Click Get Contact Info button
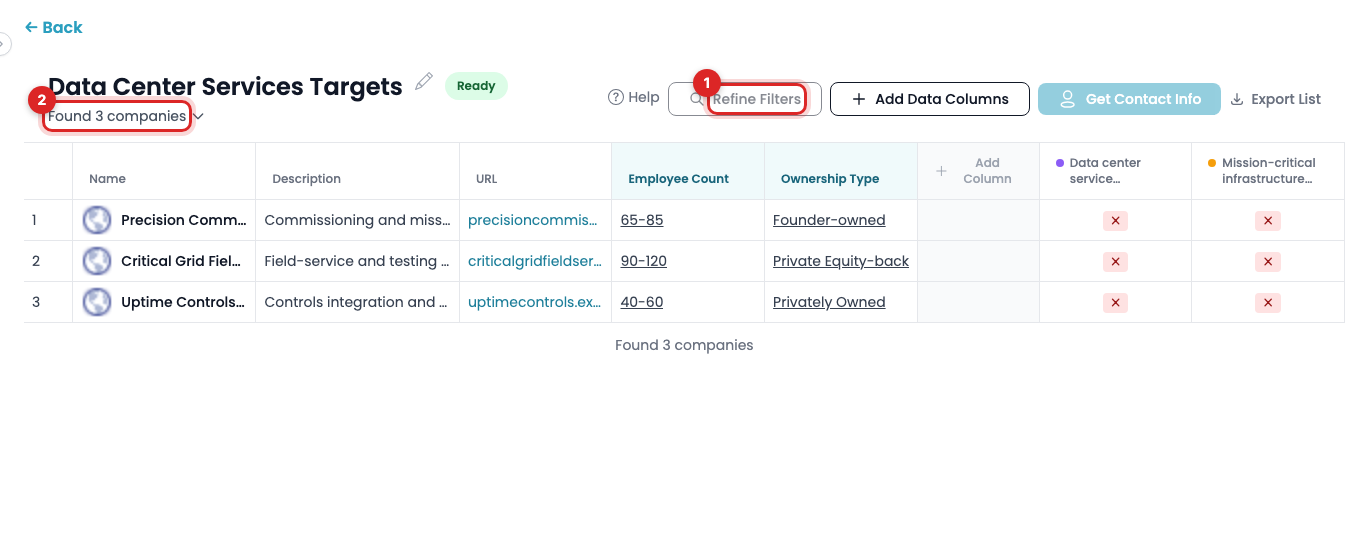This screenshot has height=560, width=1369. click(x=1130, y=99)
